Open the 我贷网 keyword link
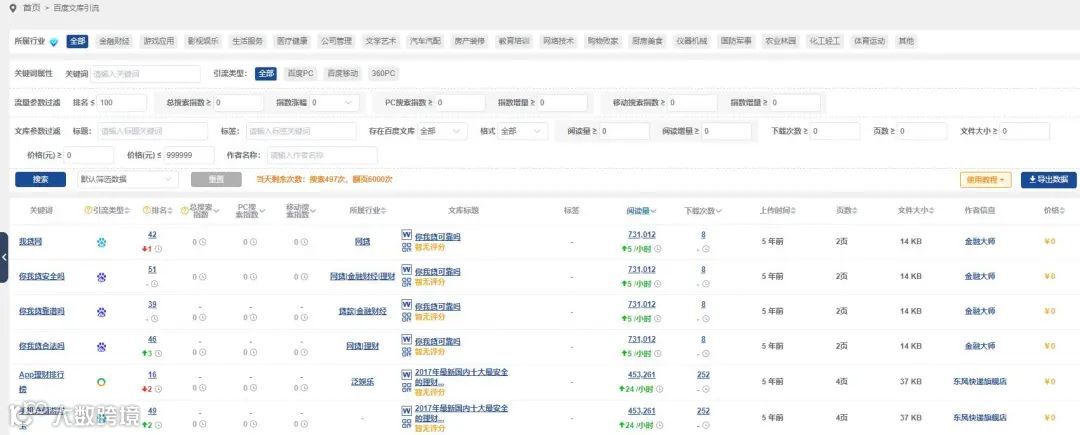The width and height of the screenshot is (1080, 435). 30,242
